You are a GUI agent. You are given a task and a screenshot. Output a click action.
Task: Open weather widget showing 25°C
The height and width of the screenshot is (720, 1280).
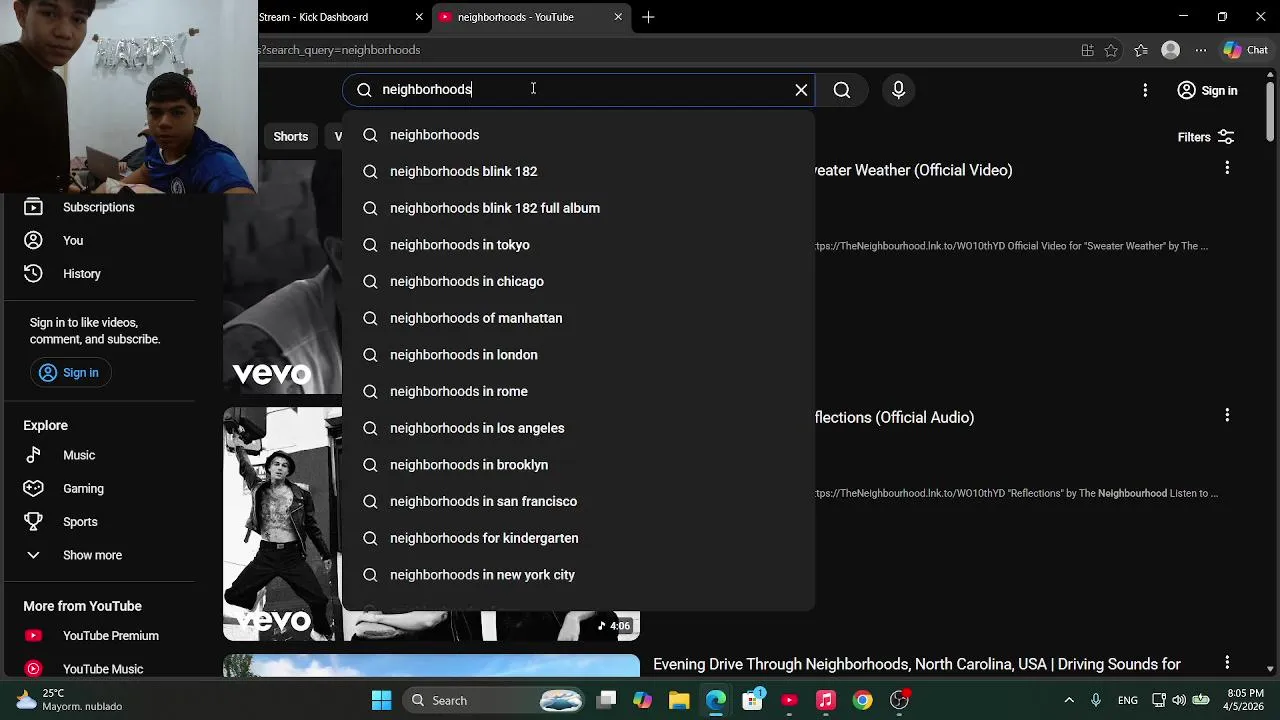(x=68, y=700)
